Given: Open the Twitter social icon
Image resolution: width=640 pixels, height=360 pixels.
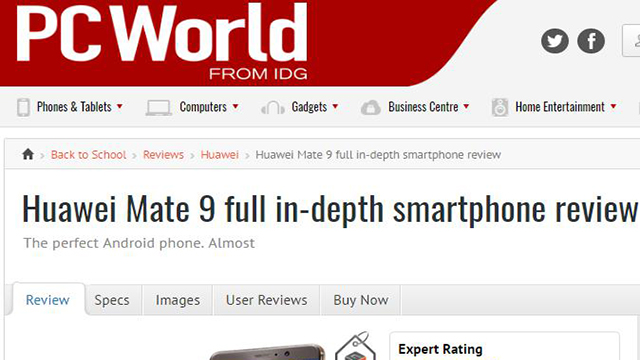Looking at the screenshot, I should [x=555, y=41].
